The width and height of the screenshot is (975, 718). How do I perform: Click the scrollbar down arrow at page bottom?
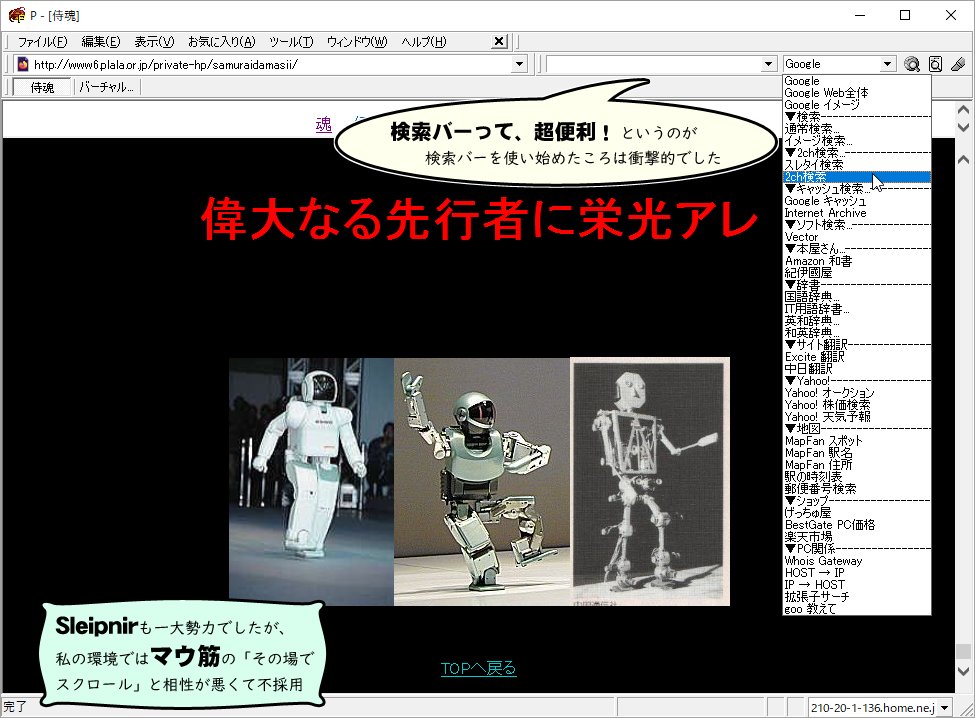coord(964,671)
